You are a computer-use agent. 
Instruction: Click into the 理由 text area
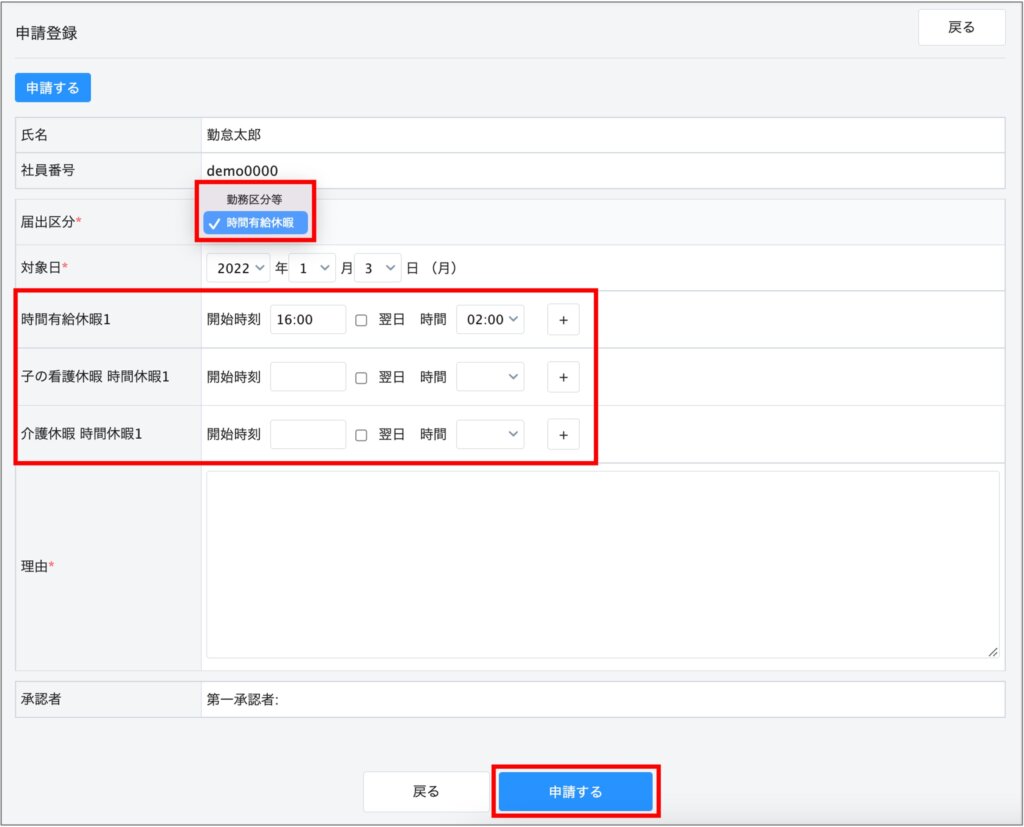click(x=602, y=565)
